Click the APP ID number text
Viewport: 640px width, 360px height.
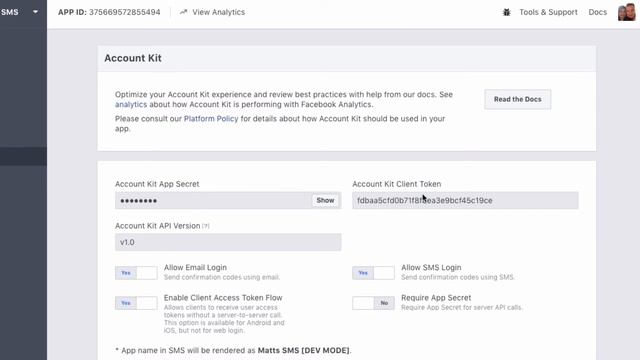coord(124,12)
